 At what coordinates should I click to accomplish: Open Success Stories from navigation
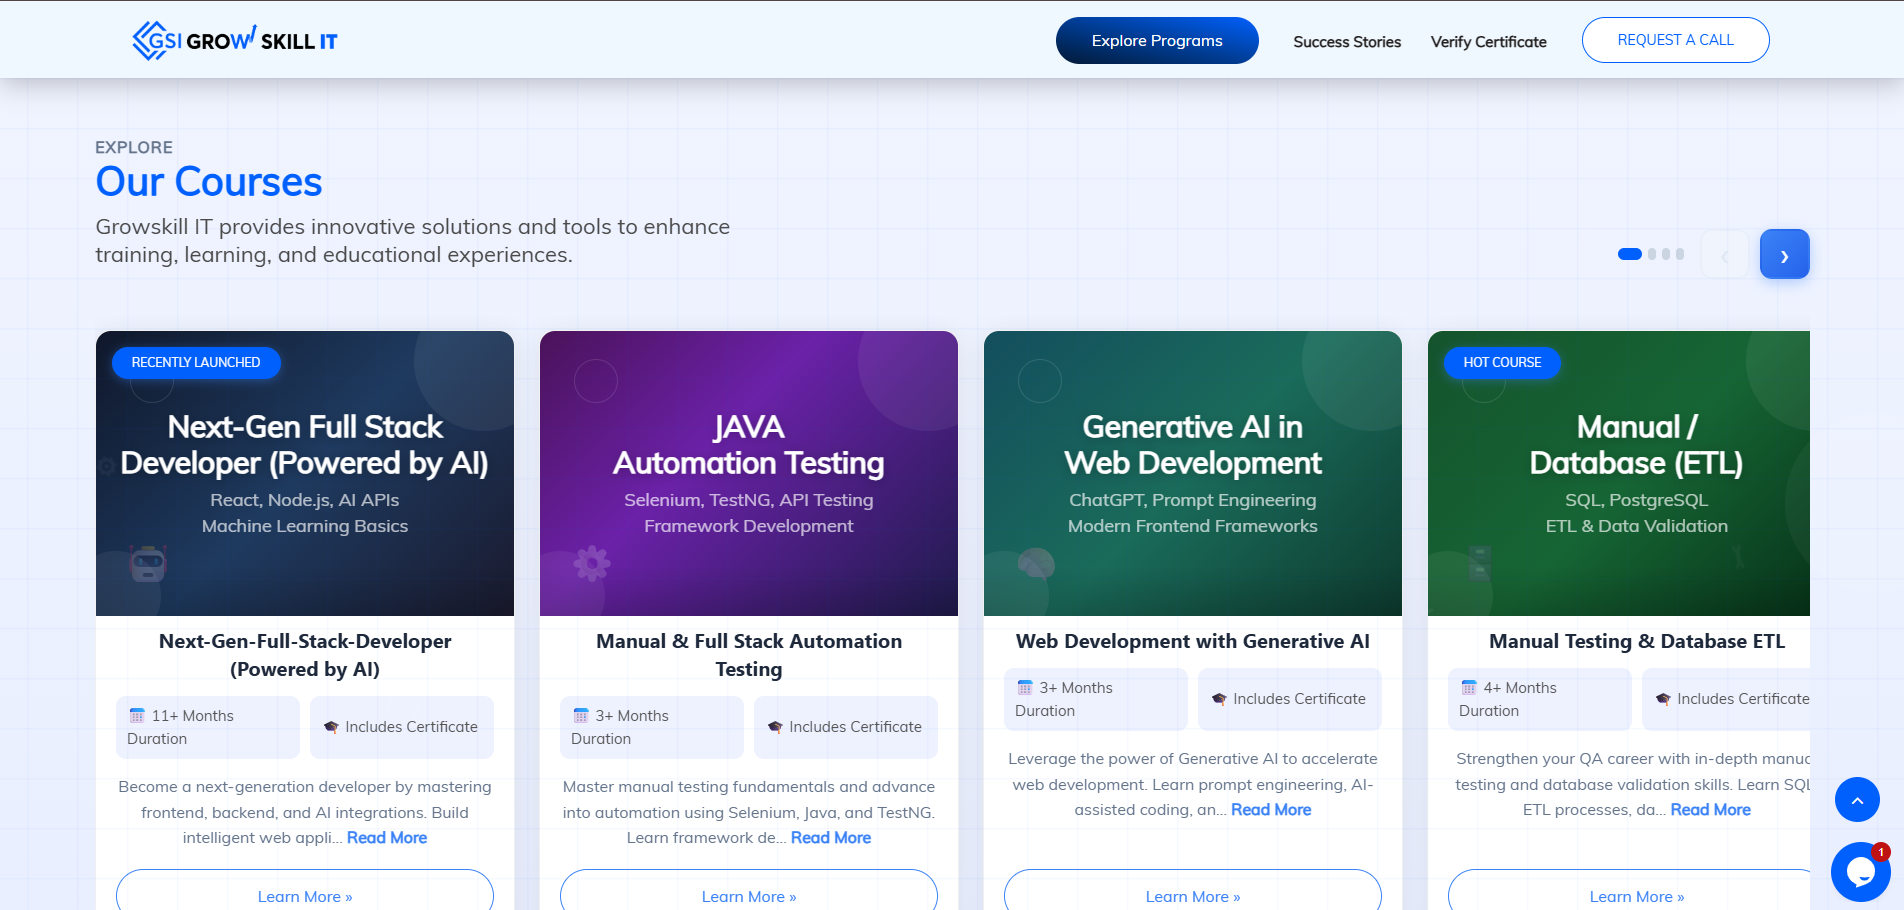click(1346, 42)
